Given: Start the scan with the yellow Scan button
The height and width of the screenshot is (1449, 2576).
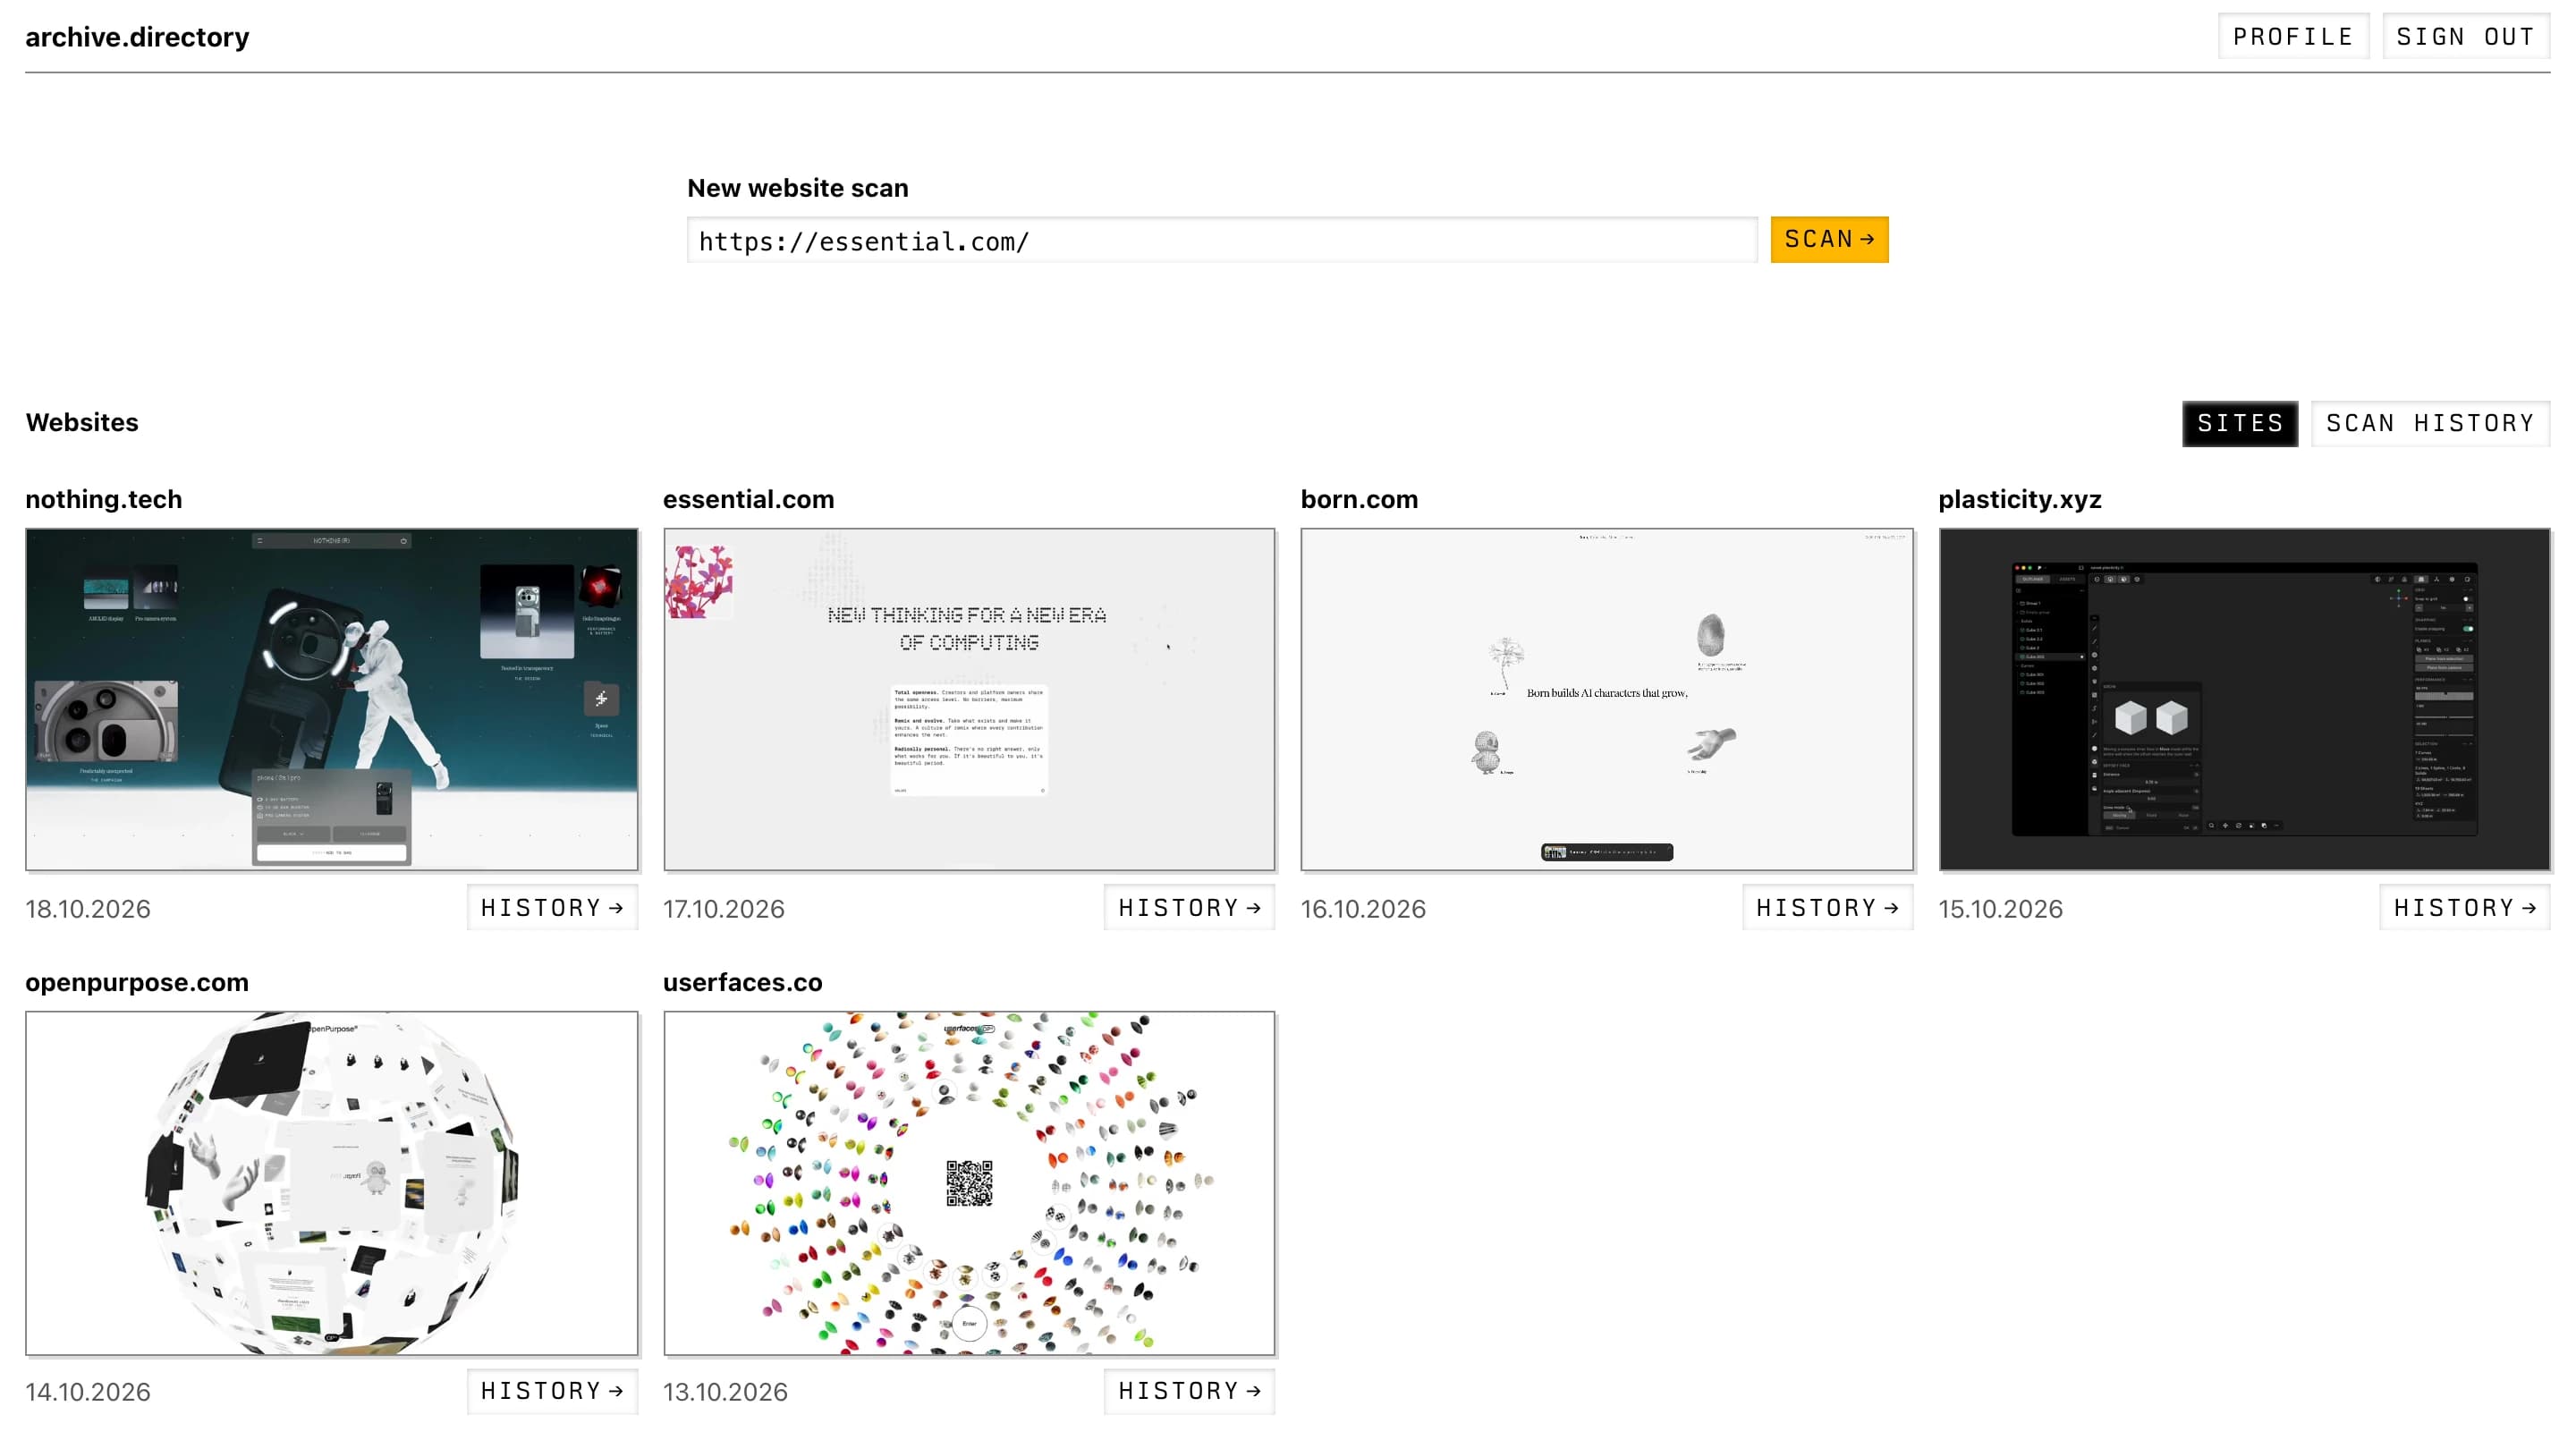Looking at the screenshot, I should (1829, 240).
